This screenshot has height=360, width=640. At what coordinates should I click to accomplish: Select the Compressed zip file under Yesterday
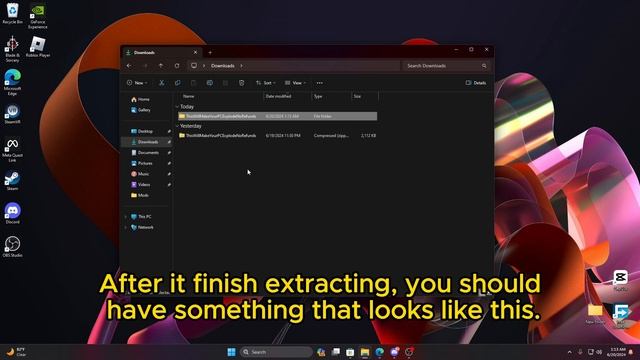(278, 136)
